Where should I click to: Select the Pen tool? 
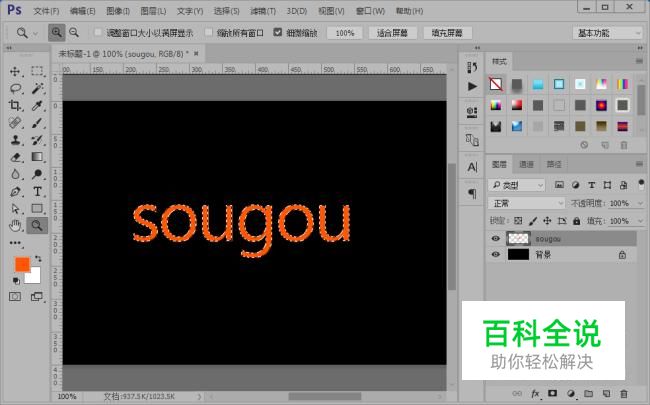coord(15,192)
